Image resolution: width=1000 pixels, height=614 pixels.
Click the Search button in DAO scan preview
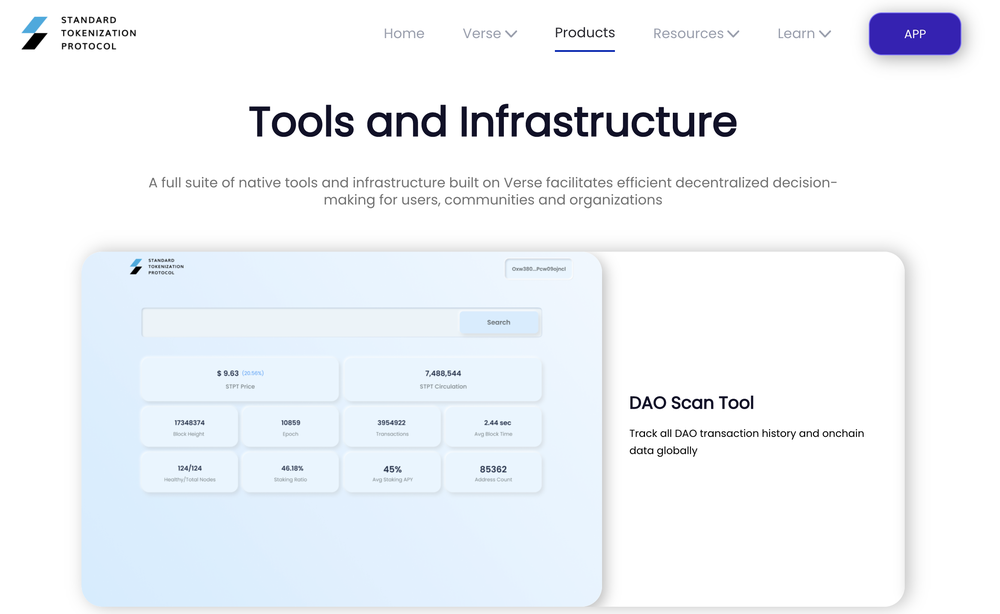click(x=499, y=322)
